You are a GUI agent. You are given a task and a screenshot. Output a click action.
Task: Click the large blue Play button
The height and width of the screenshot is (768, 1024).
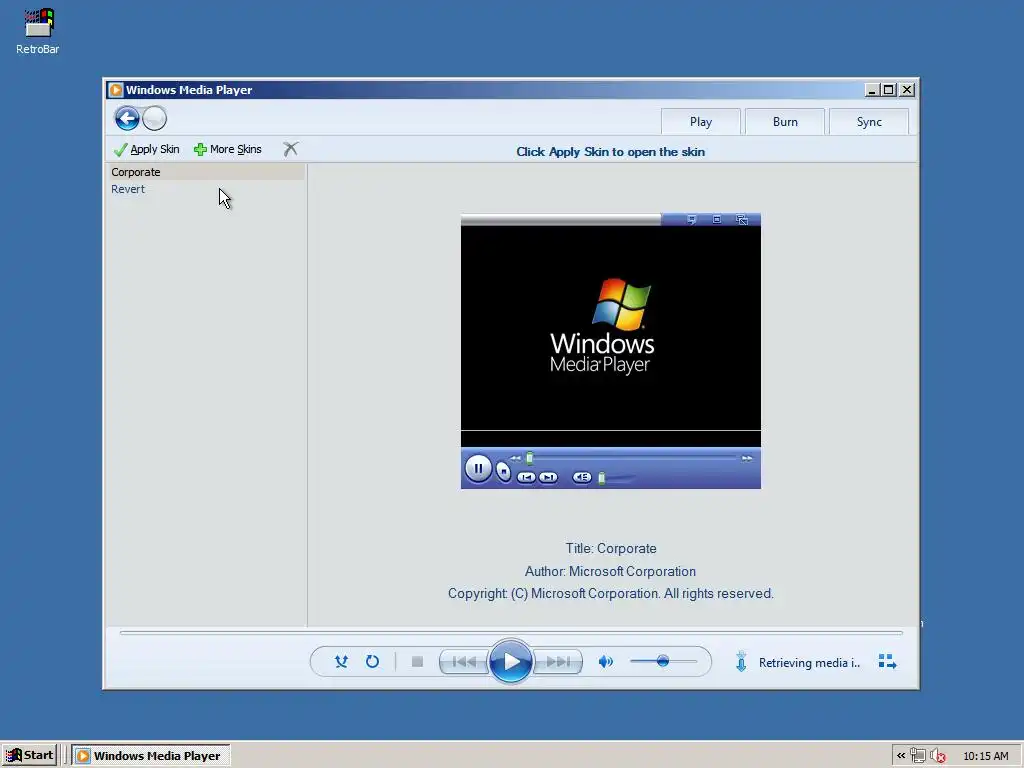[x=510, y=662]
